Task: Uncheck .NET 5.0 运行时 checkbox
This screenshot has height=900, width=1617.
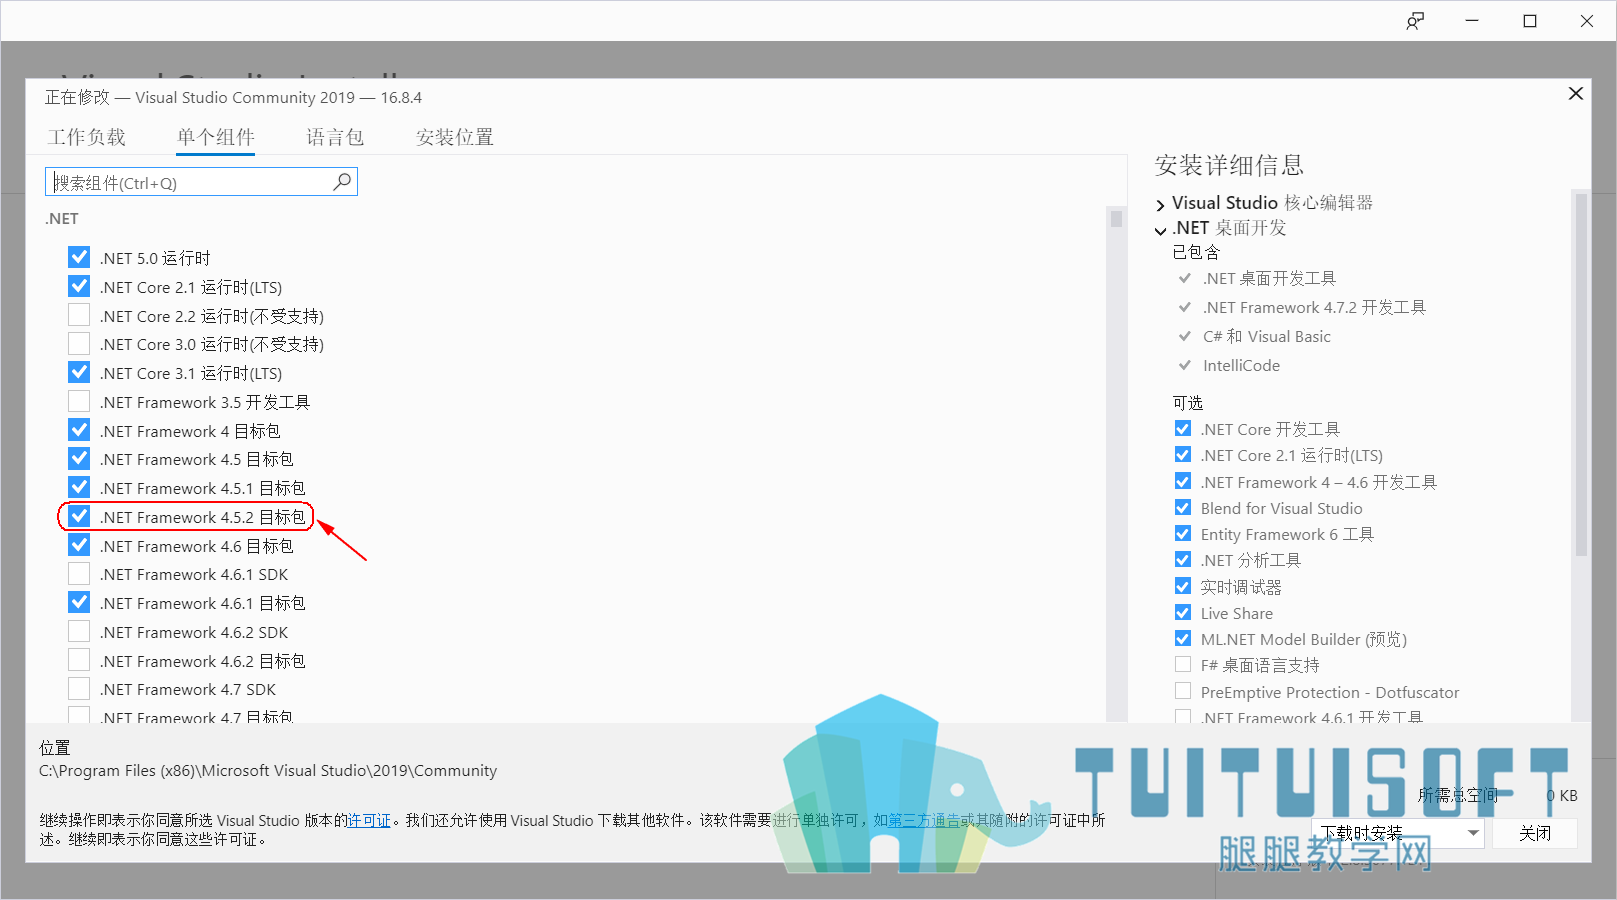Action: [79, 257]
